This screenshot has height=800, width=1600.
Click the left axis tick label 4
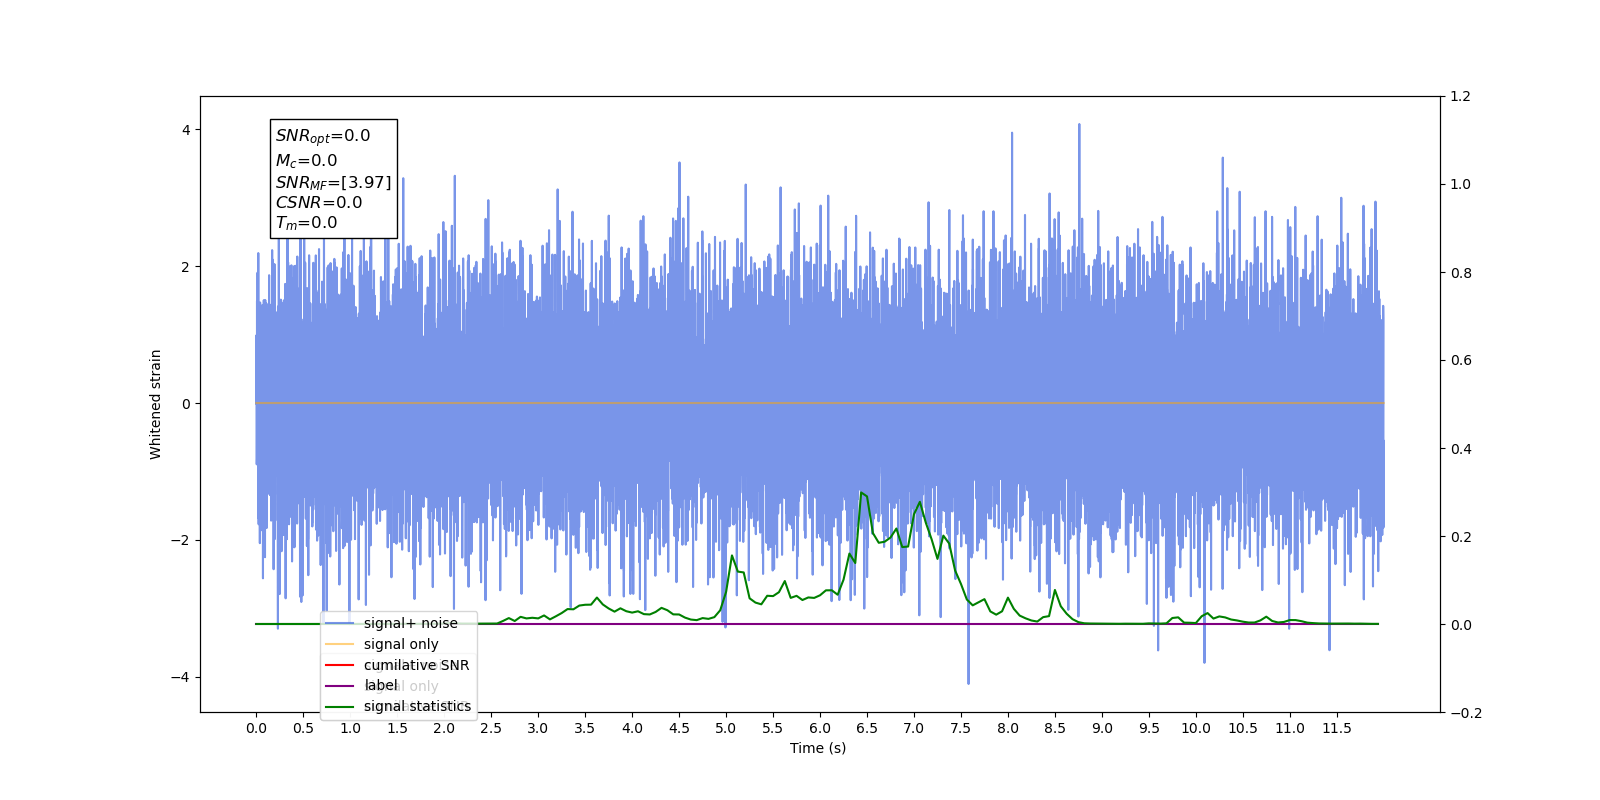point(186,130)
